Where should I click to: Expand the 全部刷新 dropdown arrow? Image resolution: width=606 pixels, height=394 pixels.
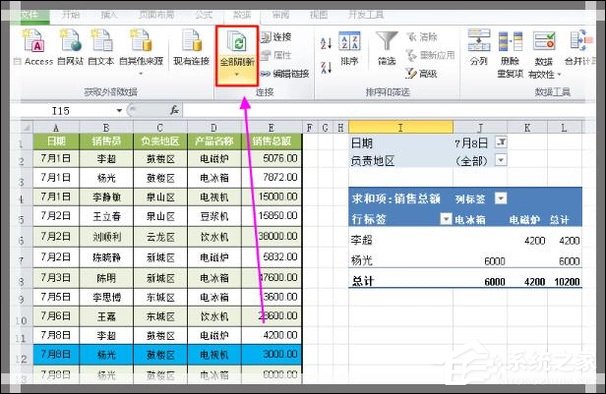(237, 74)
